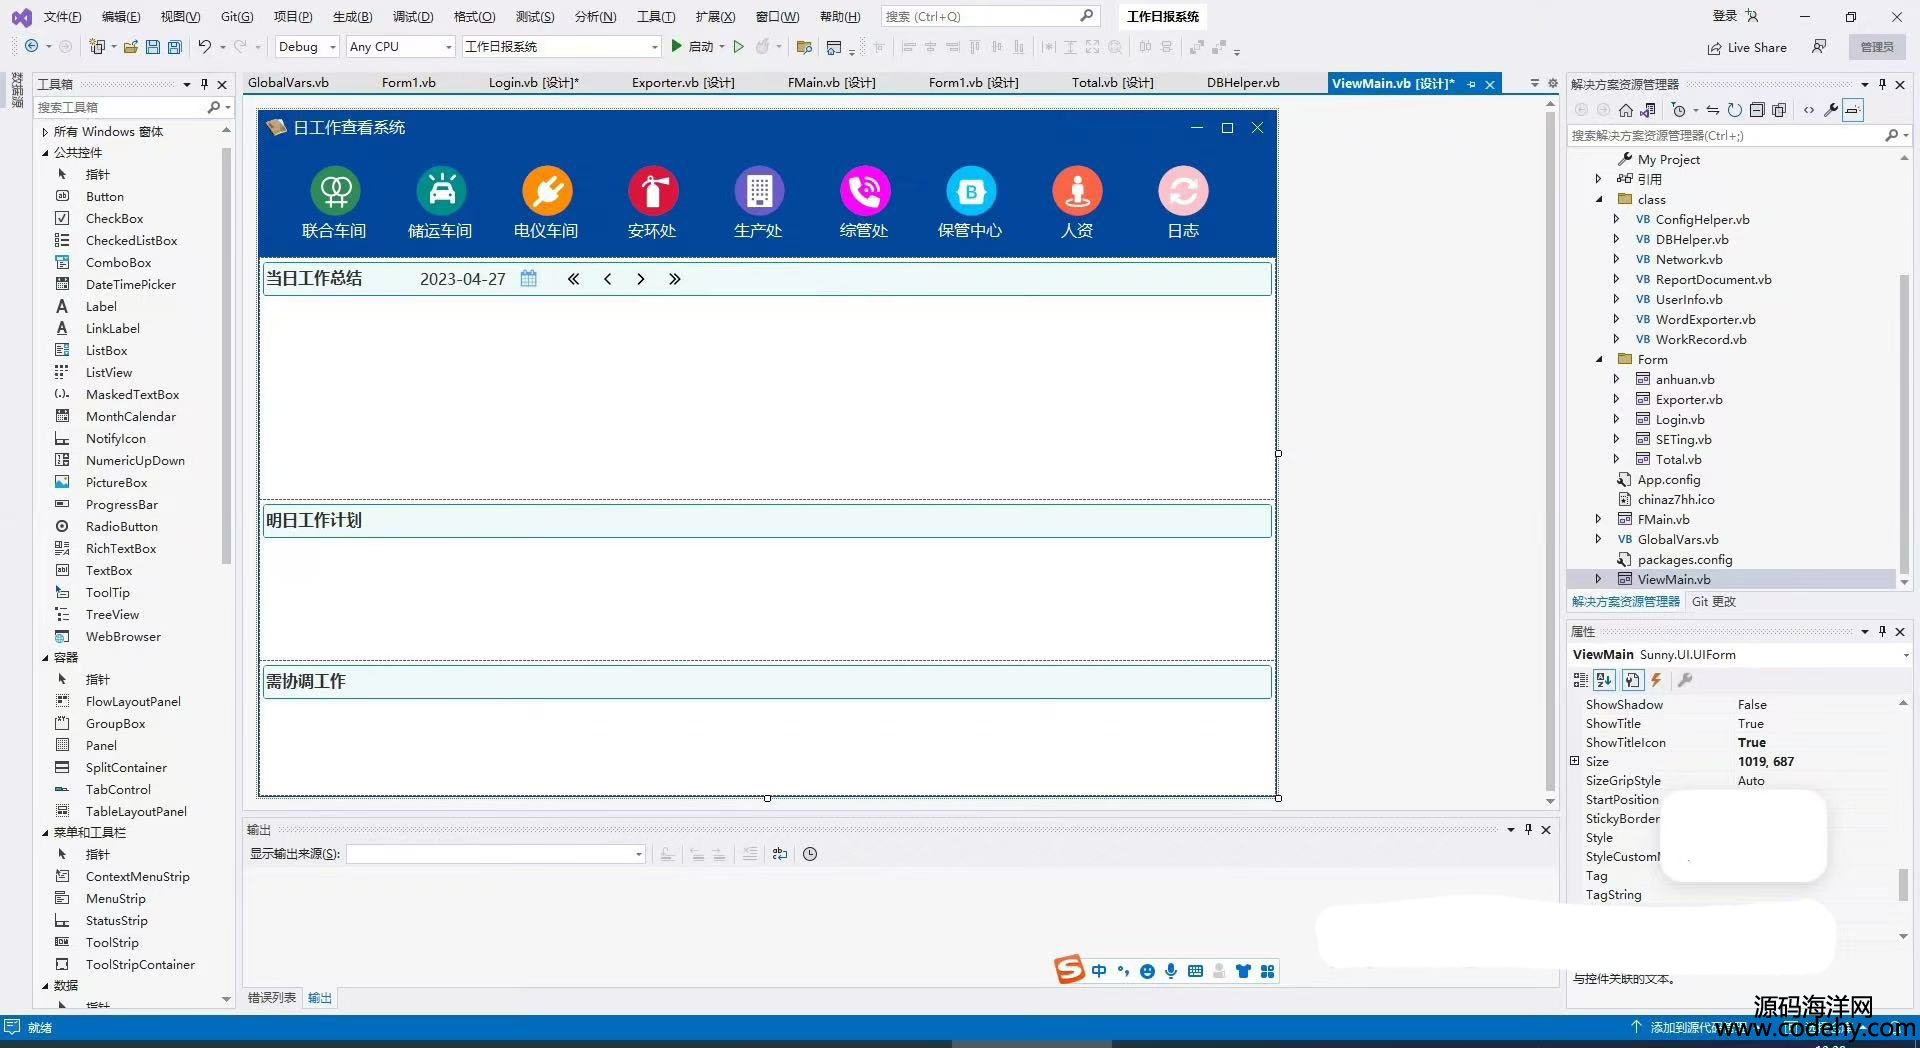Image resolution: width=1920 pixels, height=1048 pixels.
Task: Switch to the Login.vb [设计]* tab
Action: pos(533,83)
